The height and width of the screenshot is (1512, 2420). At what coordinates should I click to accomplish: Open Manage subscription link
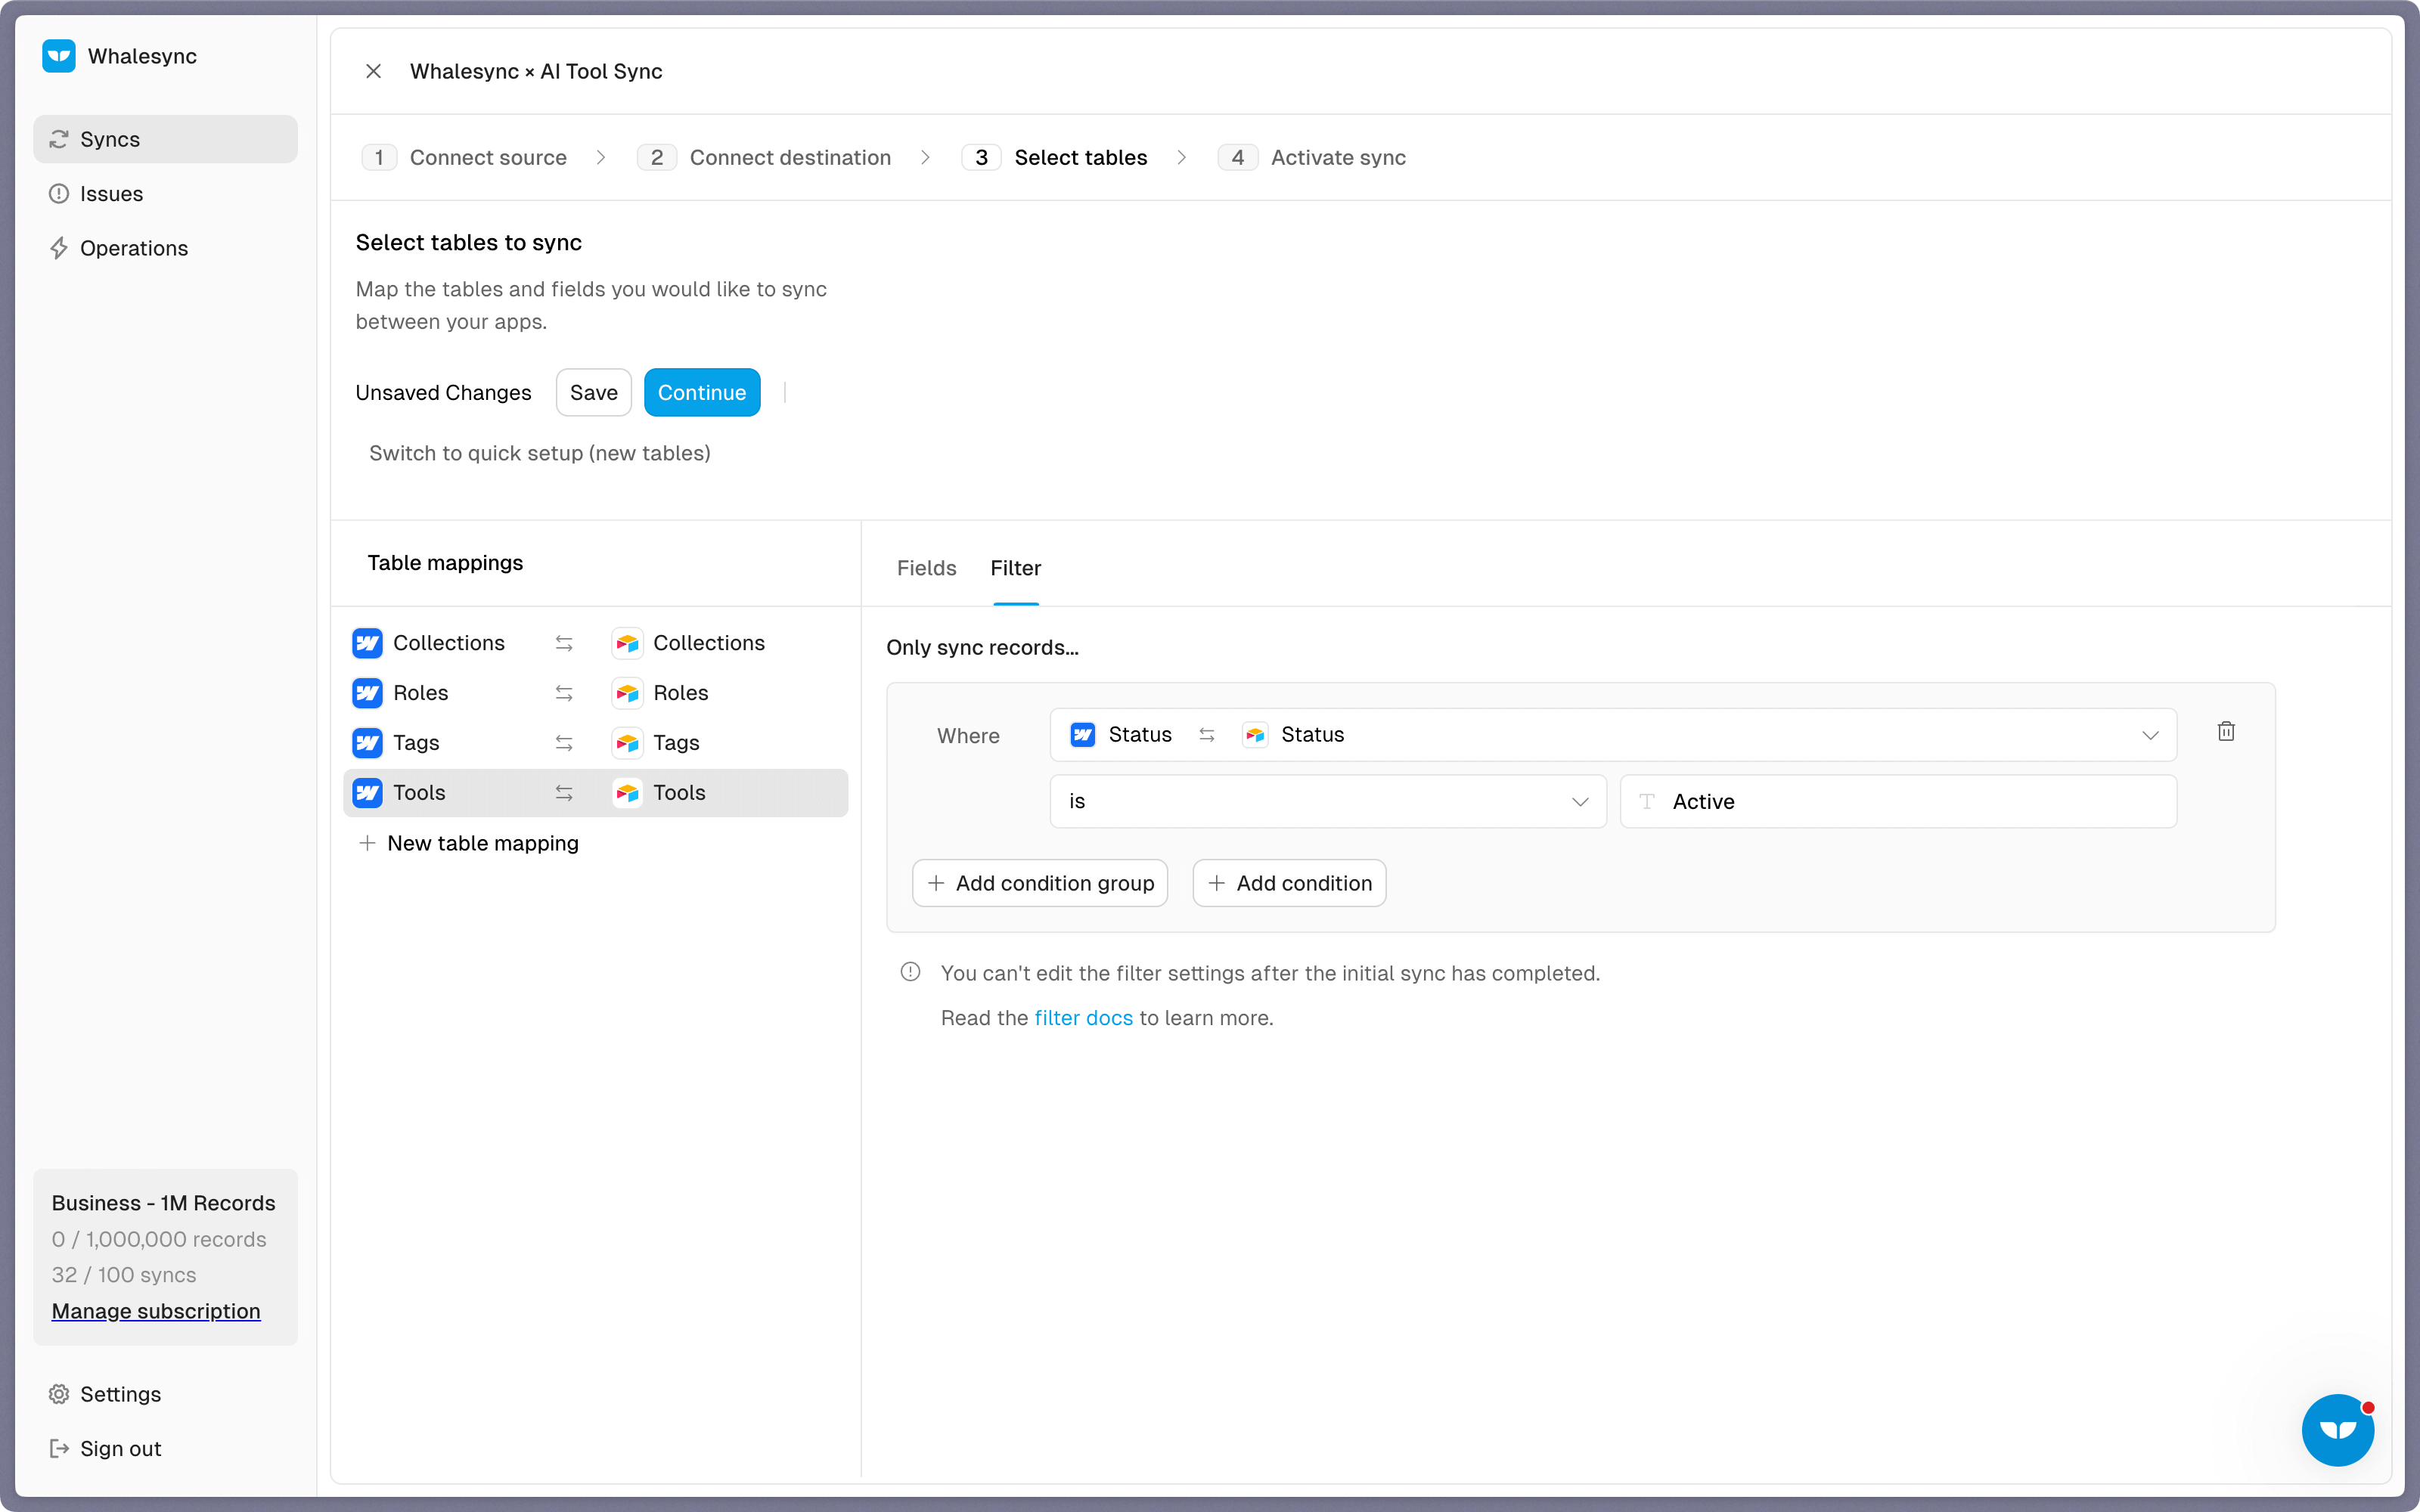[x=156, y=1311]
